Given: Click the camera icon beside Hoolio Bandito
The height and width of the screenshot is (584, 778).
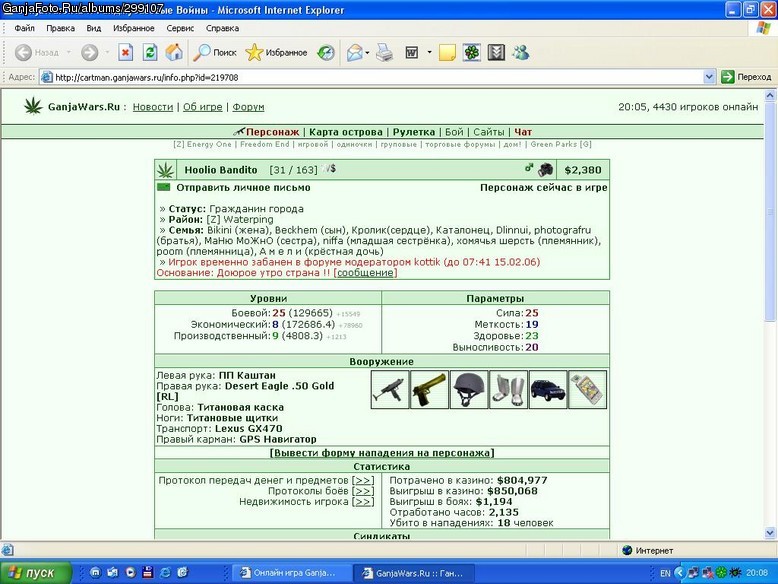Looking at the screenshot, I should tap(545, 169).
